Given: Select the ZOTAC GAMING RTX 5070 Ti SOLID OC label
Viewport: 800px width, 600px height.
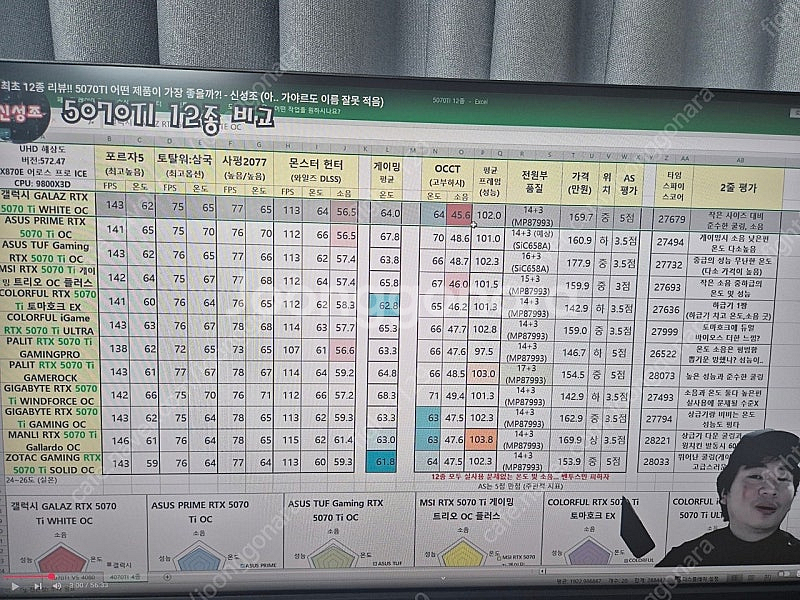Looking at the screenshot, I should coord(52,463).
